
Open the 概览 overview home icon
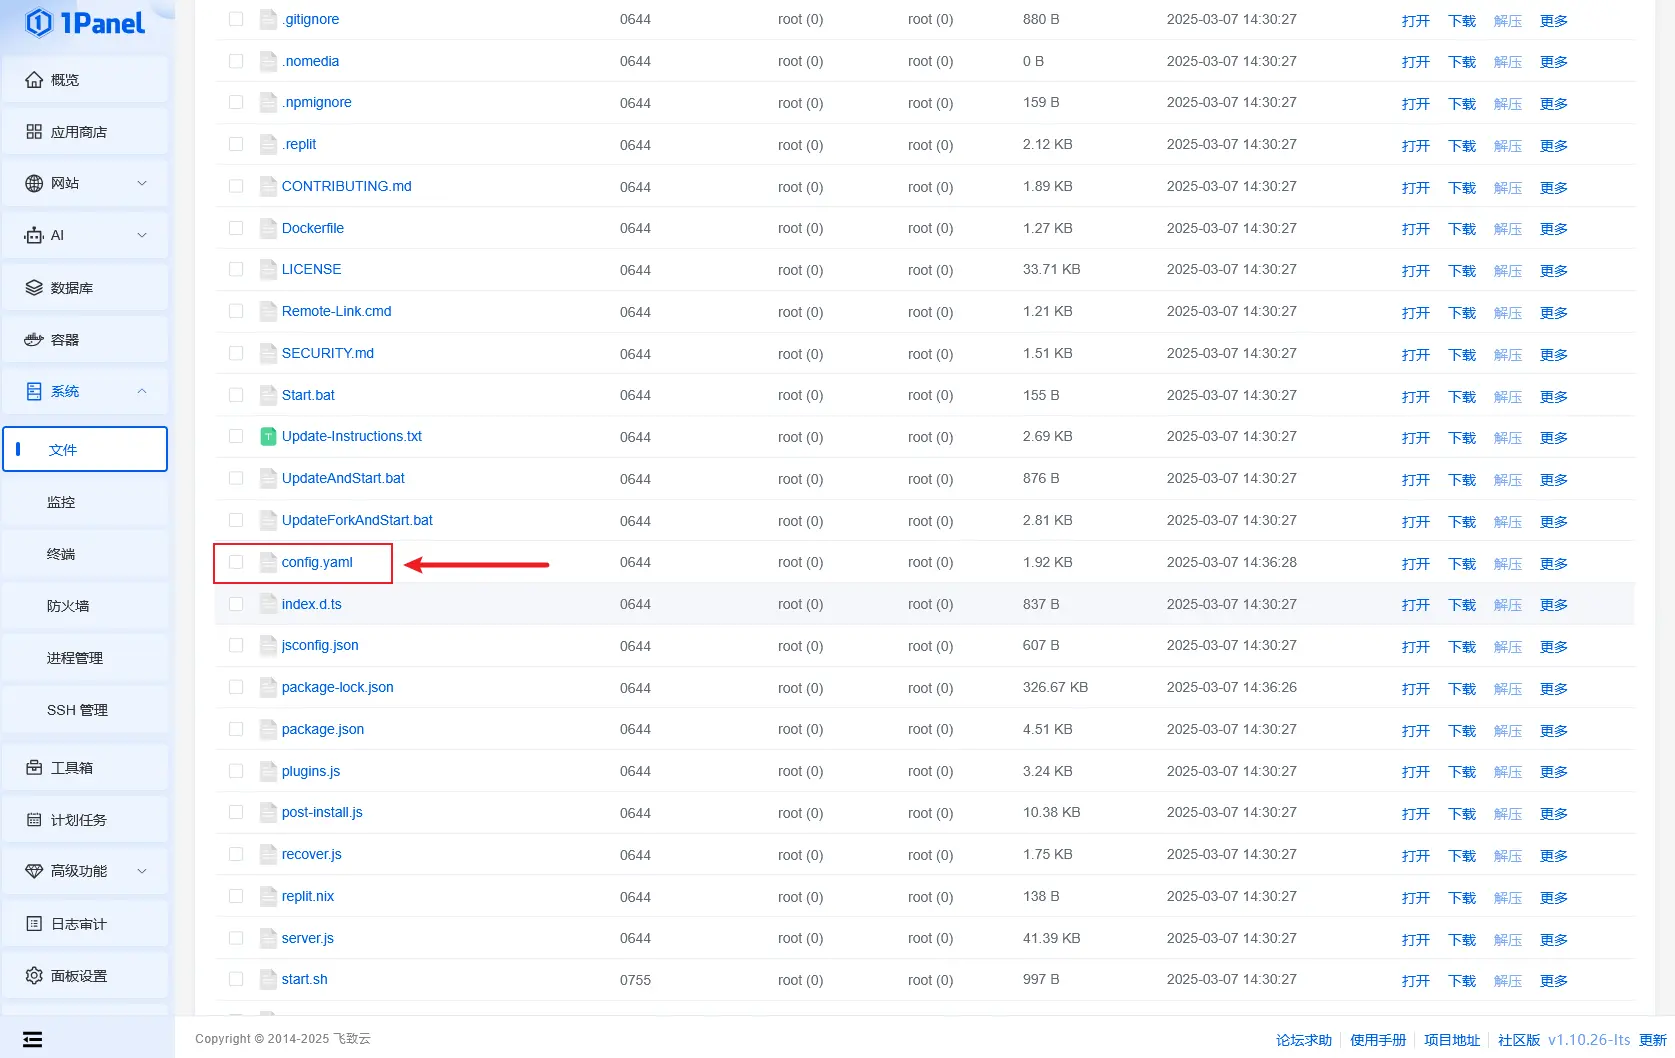[x=34, y=80]
